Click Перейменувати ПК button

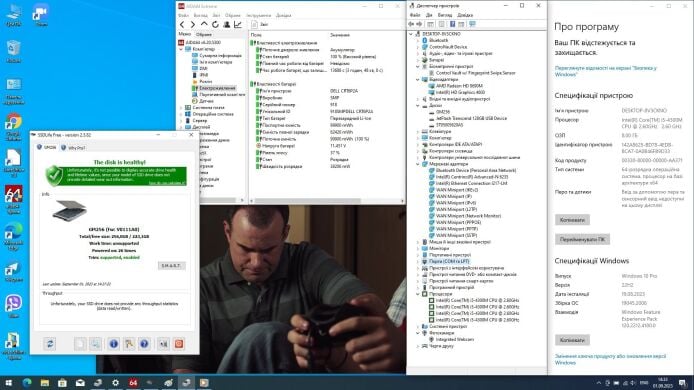click(x=582, y=239)
